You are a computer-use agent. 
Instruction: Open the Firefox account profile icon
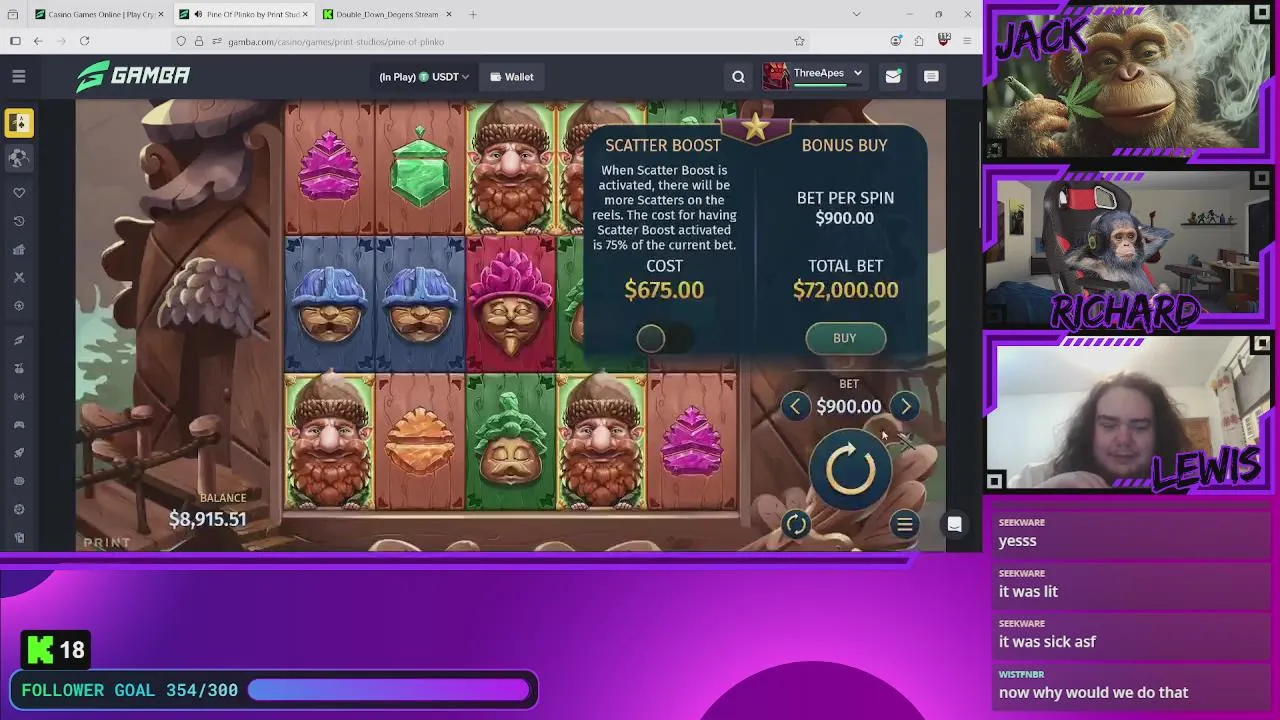tap(895, 41)
